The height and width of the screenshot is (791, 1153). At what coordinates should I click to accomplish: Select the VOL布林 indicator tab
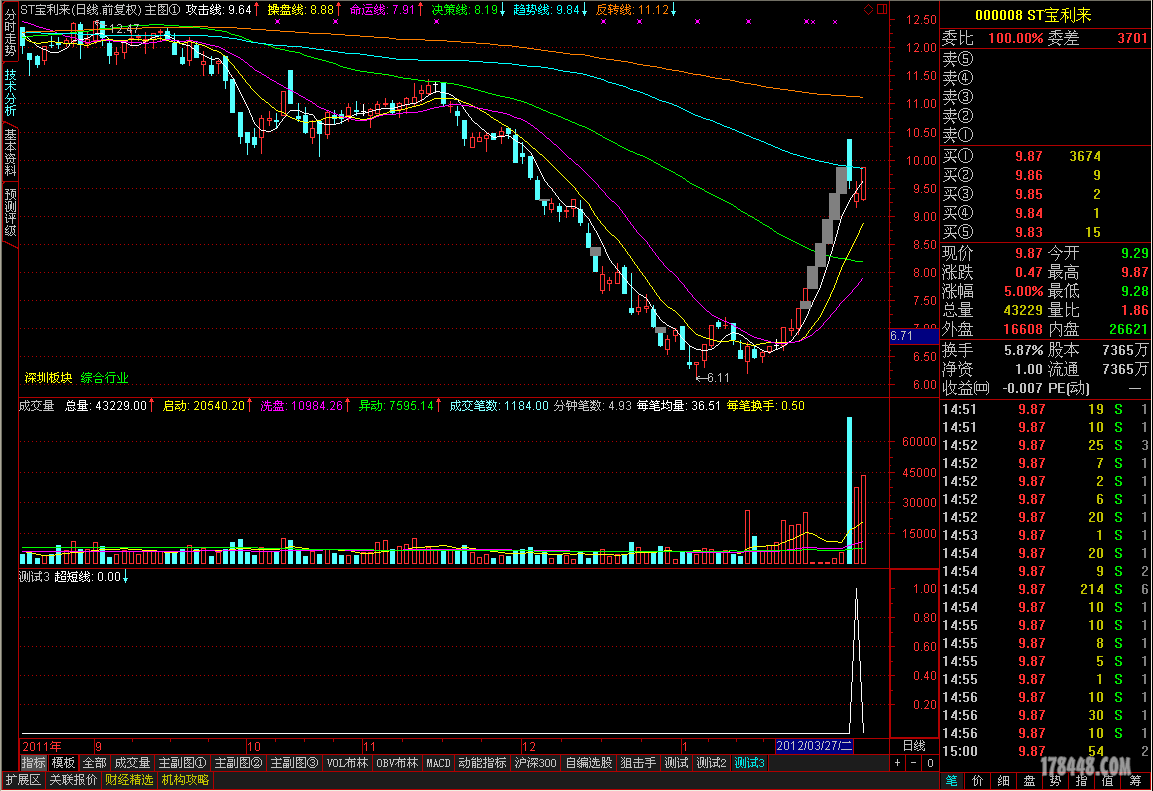click(347, 763)
